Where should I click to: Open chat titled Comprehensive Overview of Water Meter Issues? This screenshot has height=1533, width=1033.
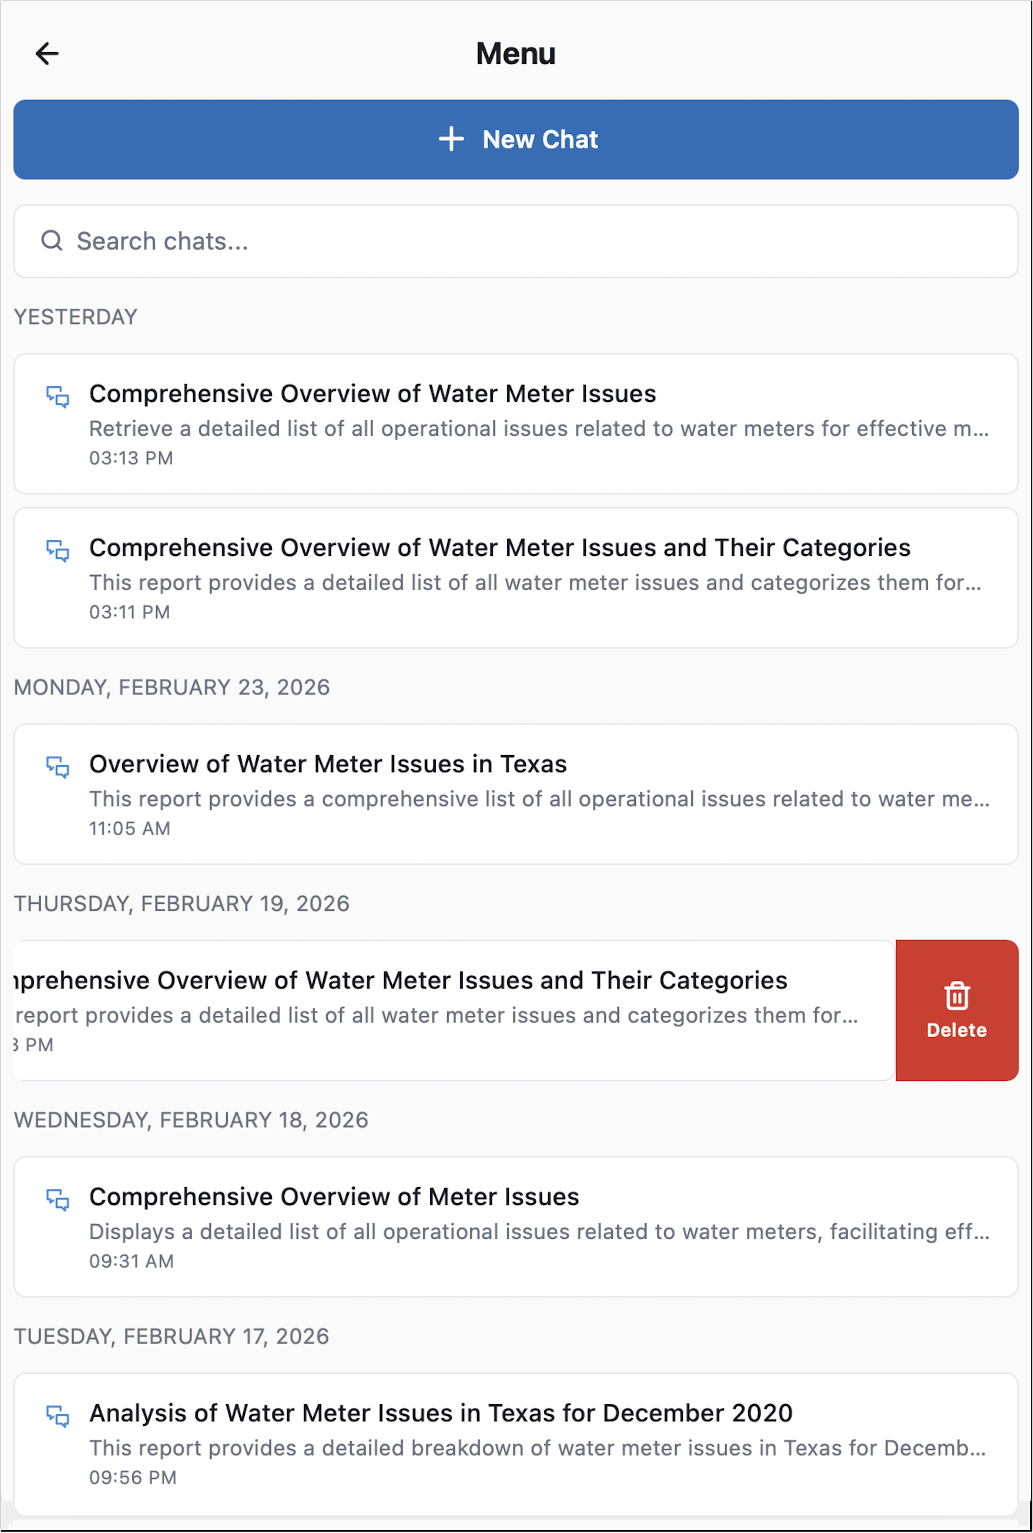point(372,394)
